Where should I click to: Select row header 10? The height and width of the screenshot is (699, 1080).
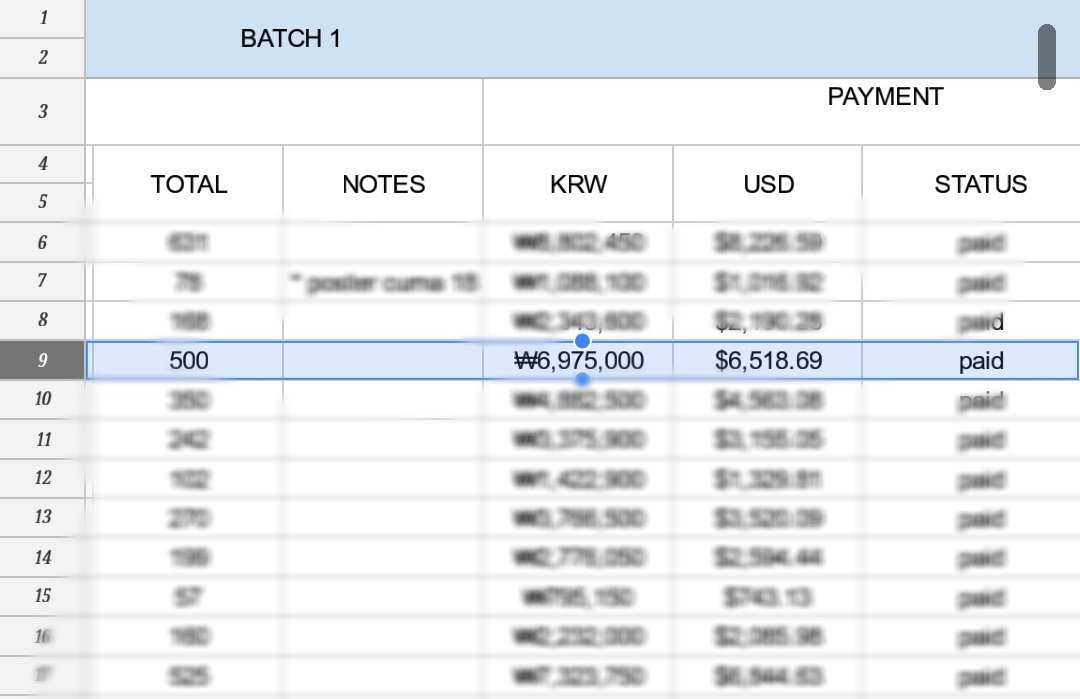[x=42, y=399]
